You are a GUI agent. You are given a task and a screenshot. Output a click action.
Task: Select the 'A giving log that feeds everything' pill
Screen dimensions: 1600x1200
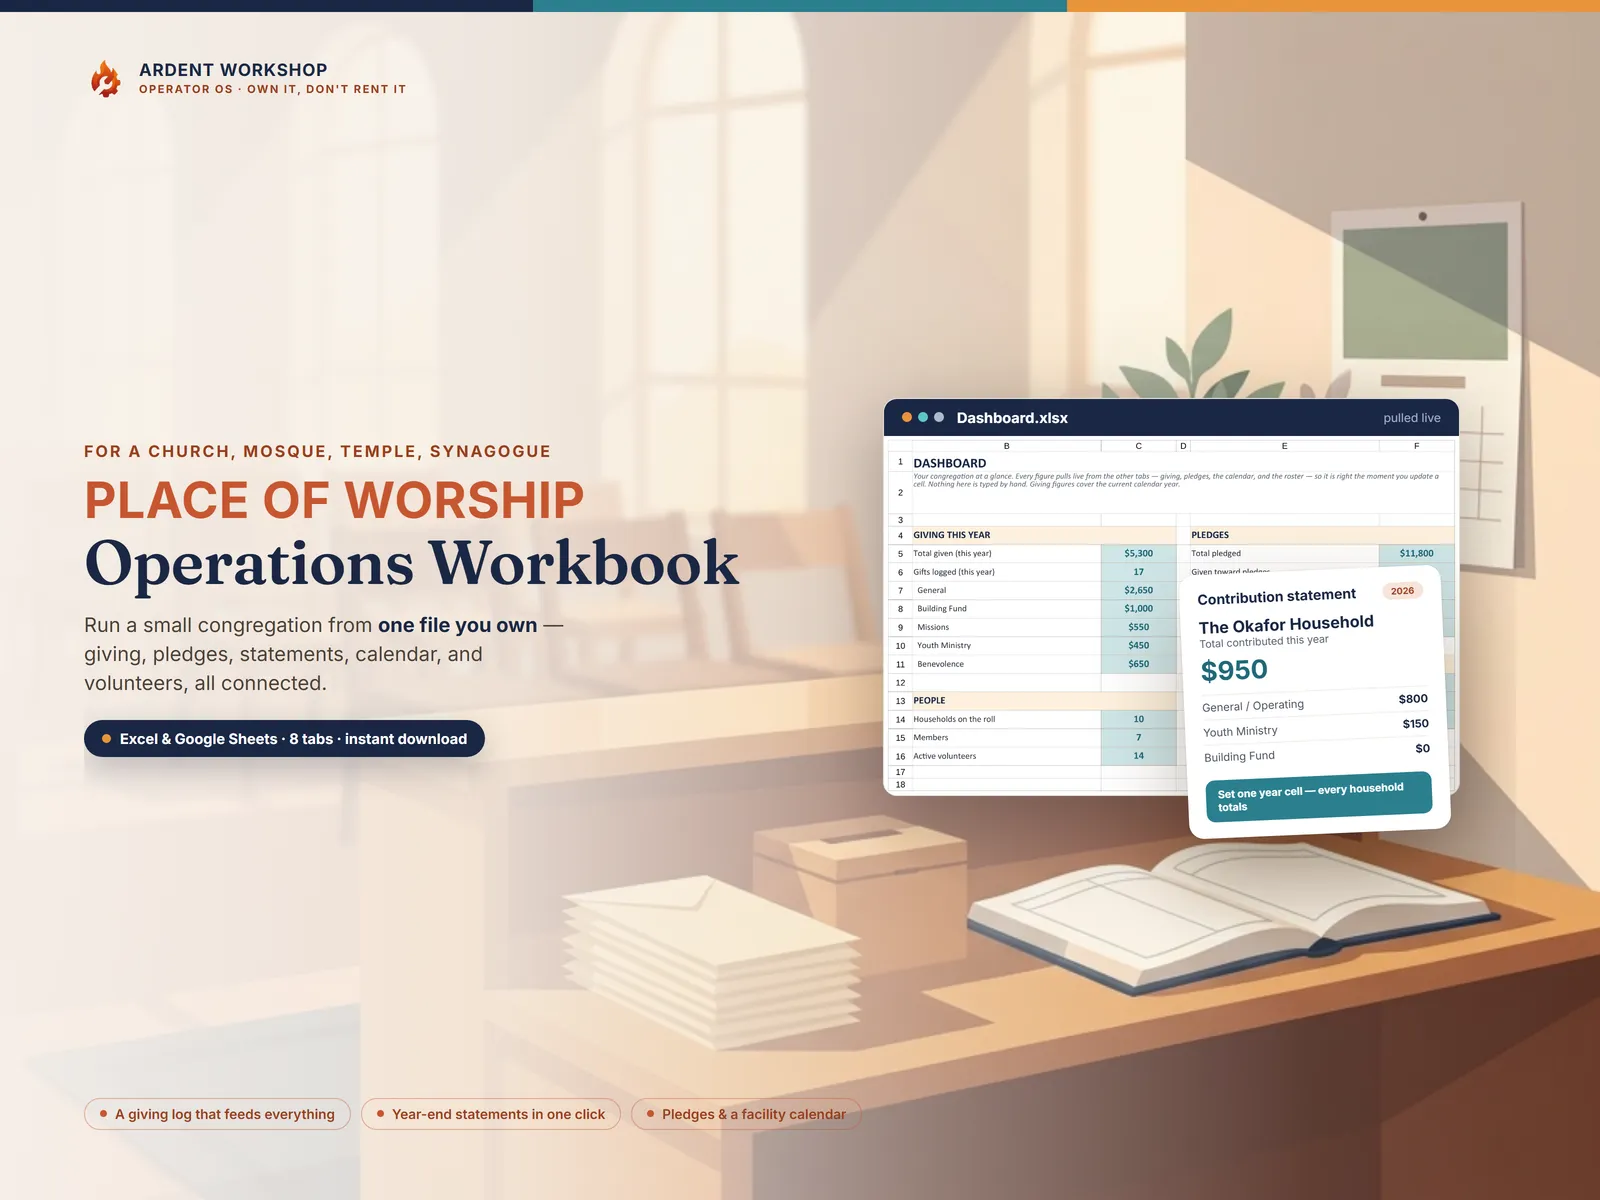217,1114
